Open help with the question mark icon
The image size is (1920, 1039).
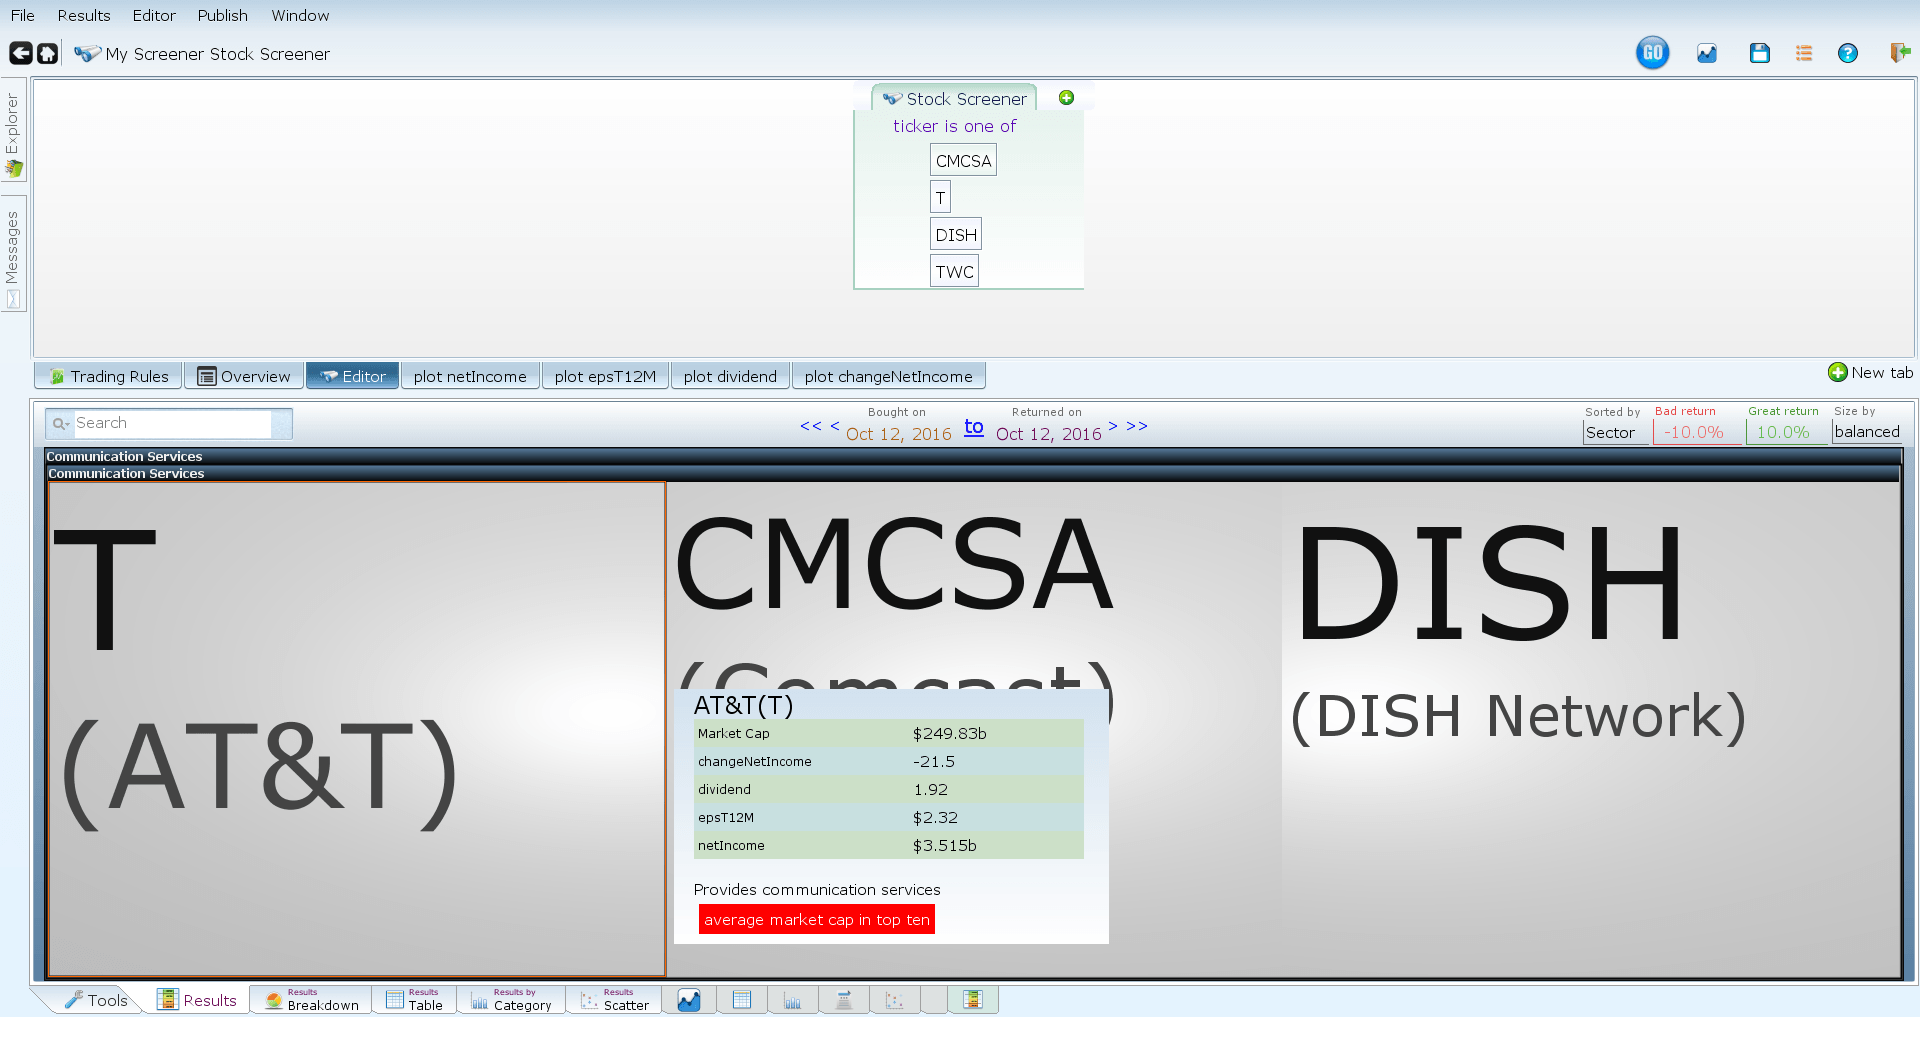pos(1848,53)
